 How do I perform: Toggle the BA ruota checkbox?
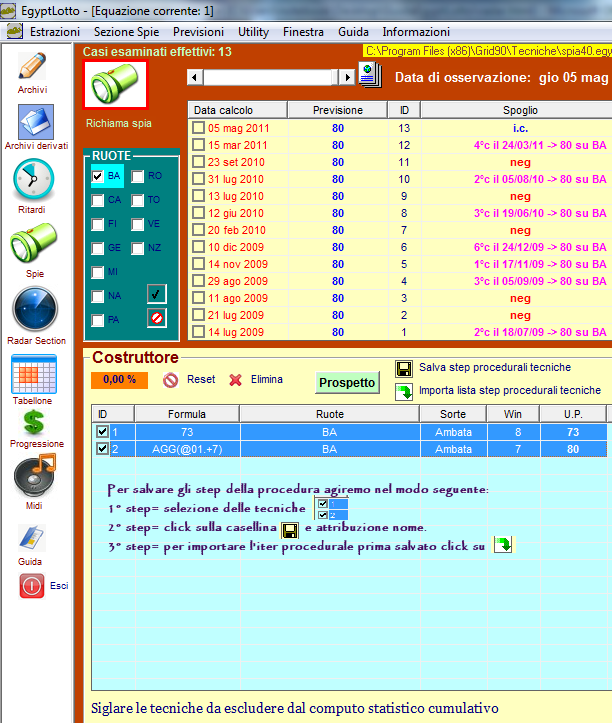(x=97, y=176)
